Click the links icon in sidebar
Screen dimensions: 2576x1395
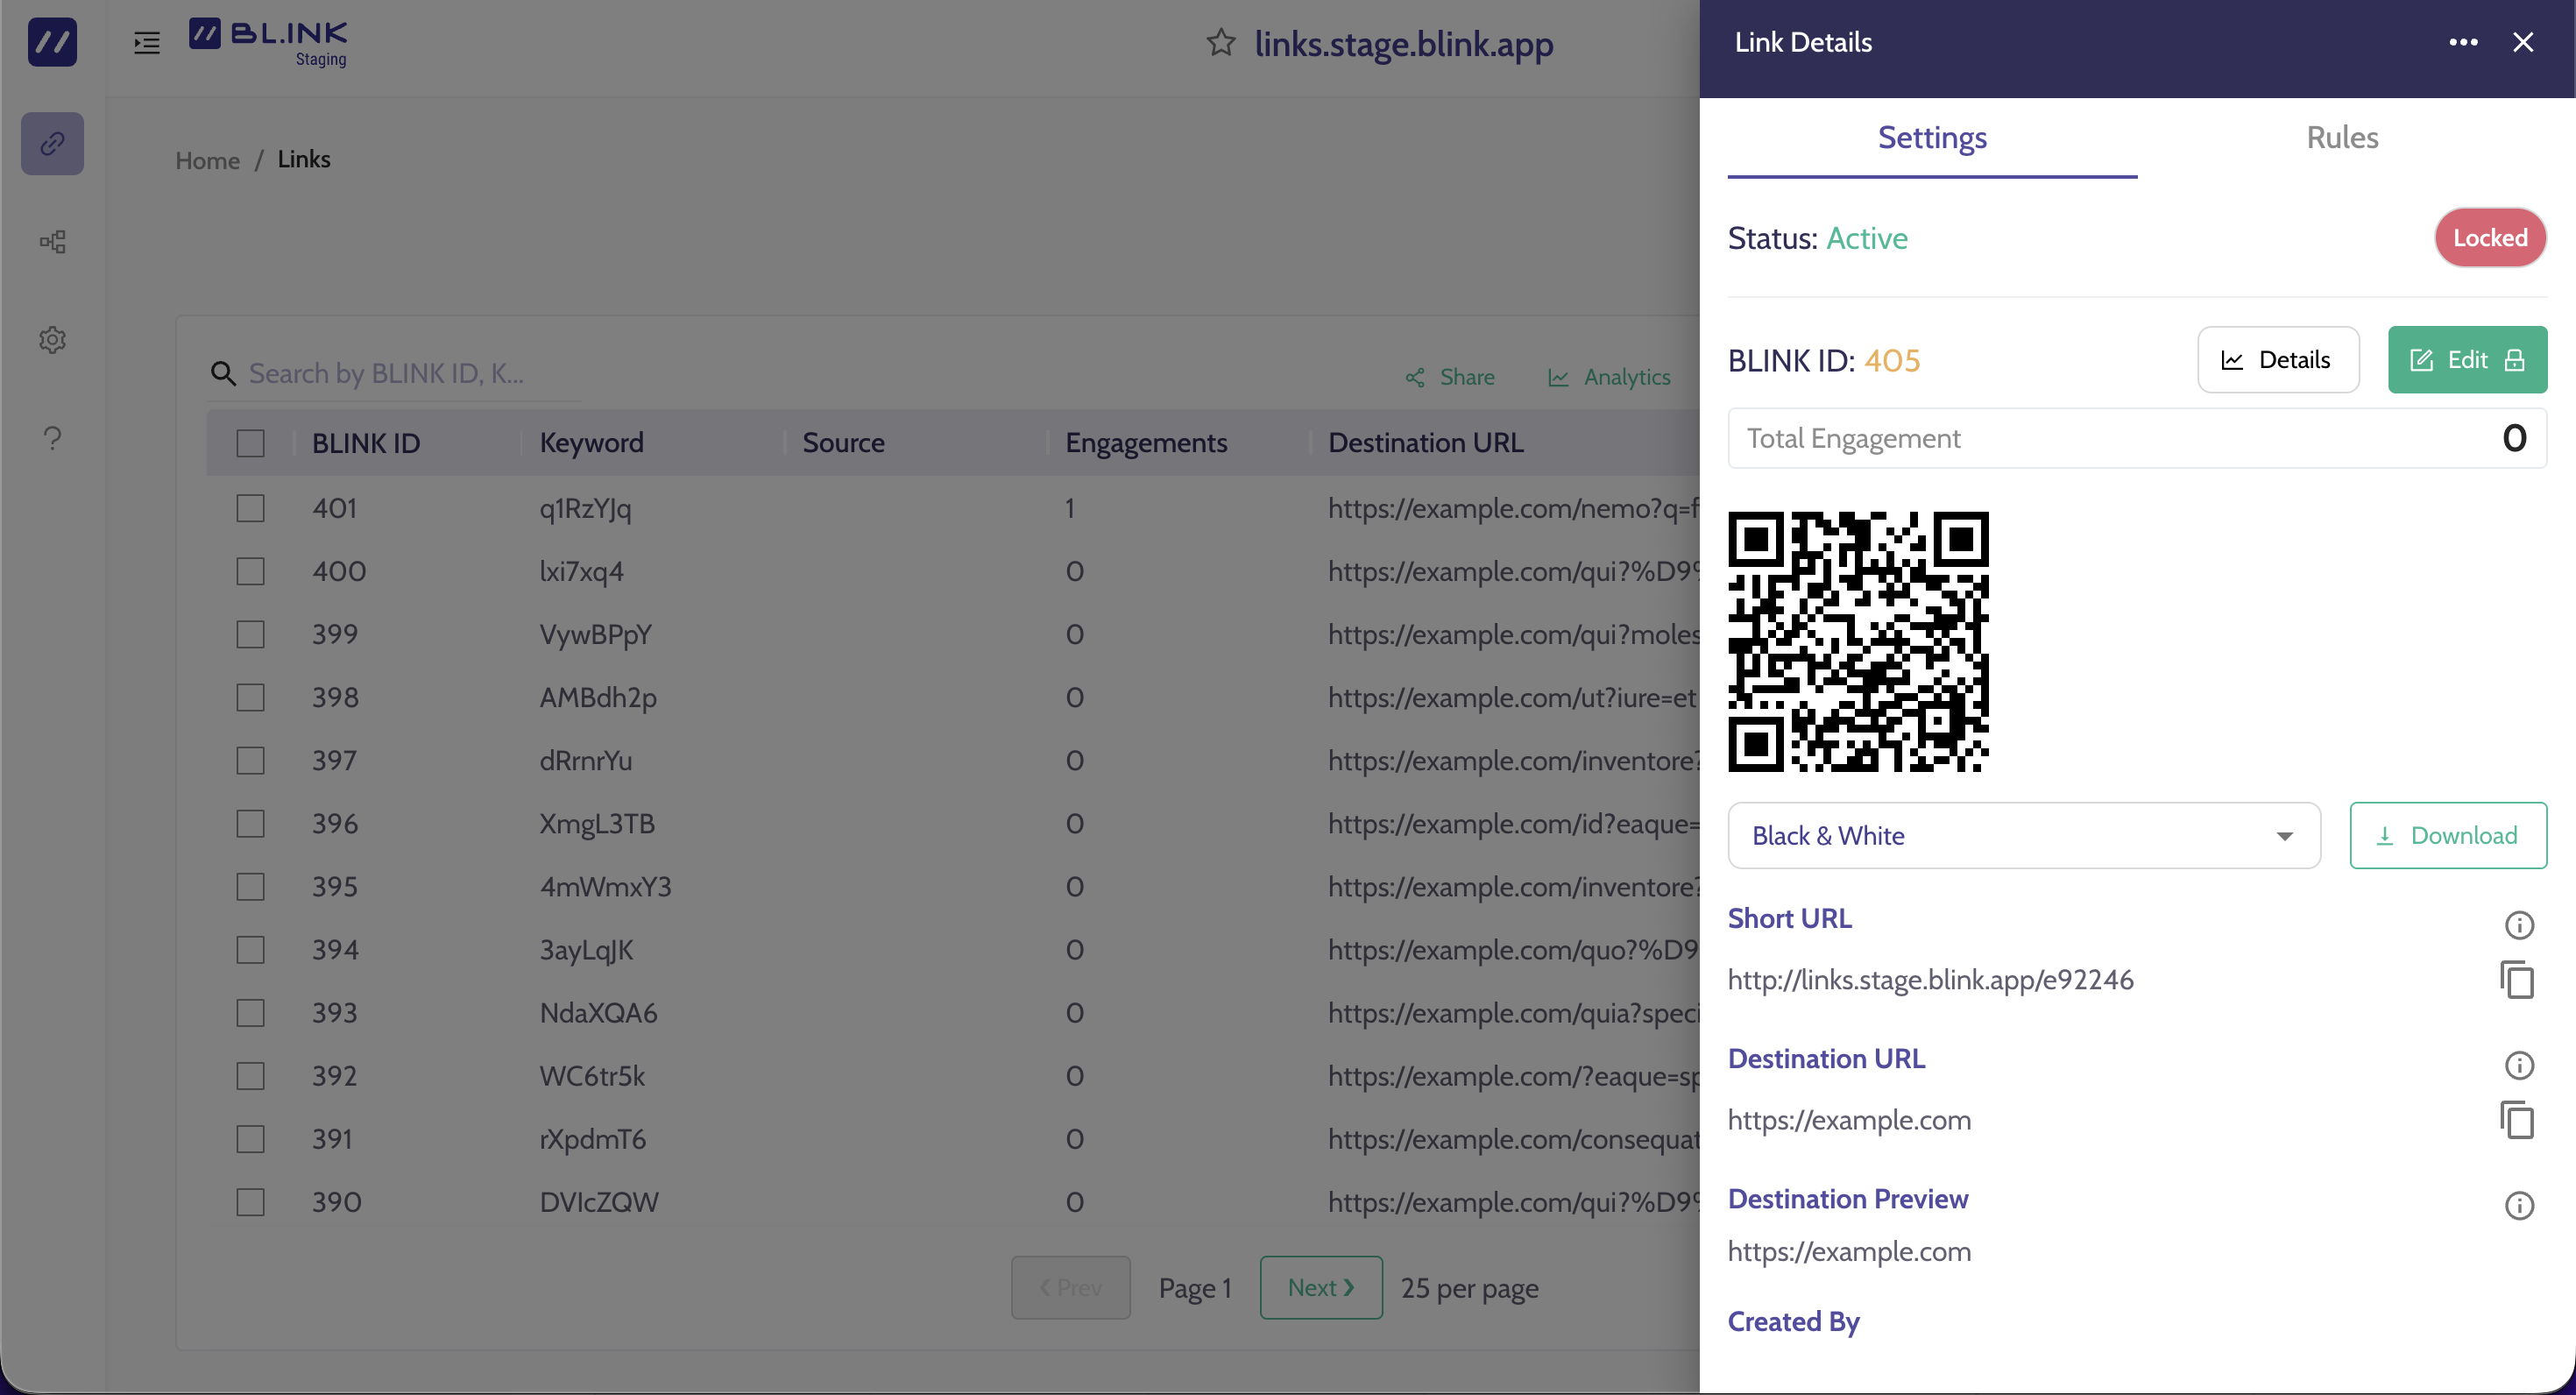52,144
